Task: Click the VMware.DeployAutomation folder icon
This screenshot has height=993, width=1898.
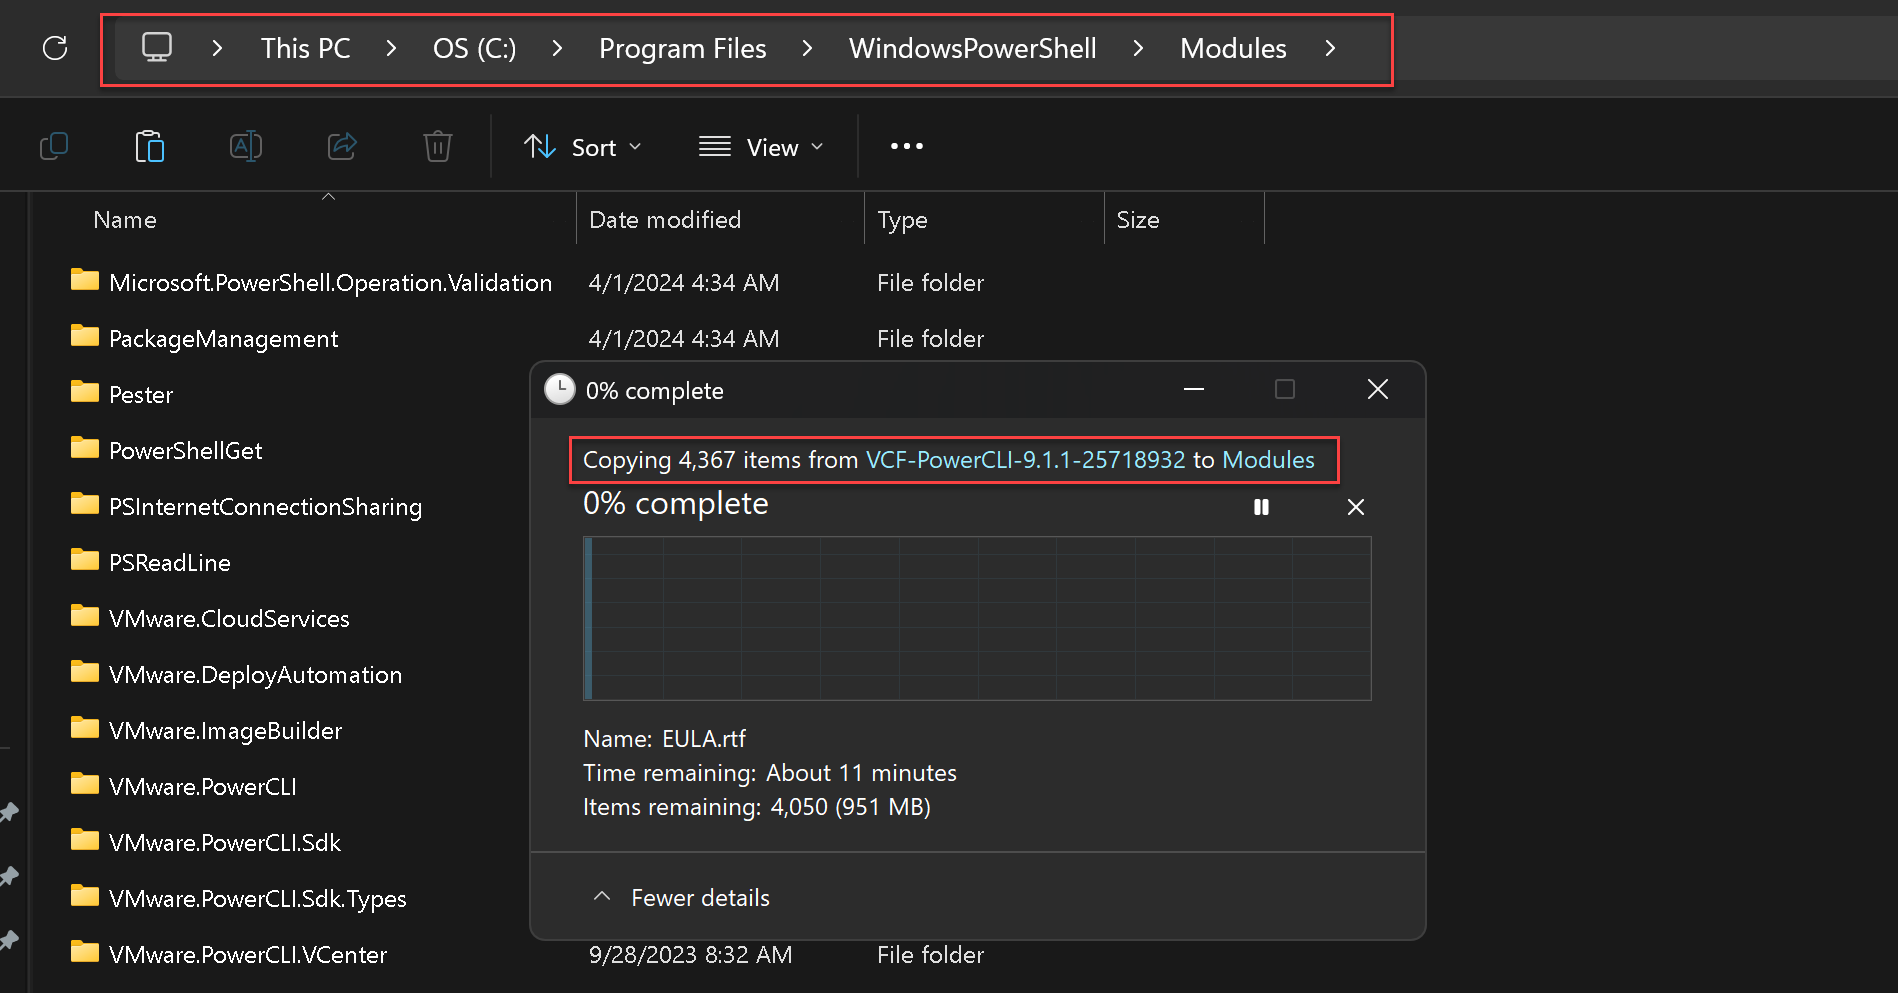Action: click(85, 672)
